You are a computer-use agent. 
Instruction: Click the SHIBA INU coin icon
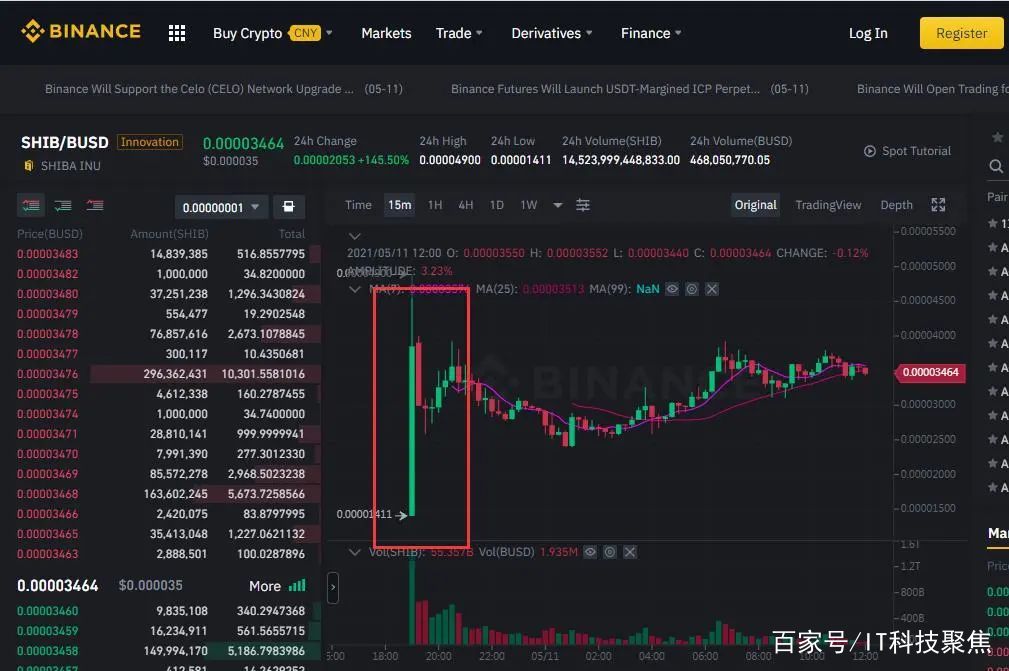(28, 166)
